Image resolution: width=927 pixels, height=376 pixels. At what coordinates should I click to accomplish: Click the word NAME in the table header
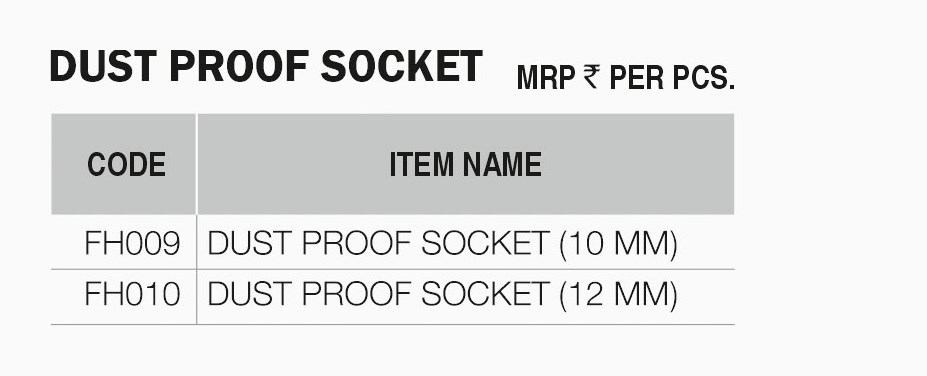(x=503, y=164)
